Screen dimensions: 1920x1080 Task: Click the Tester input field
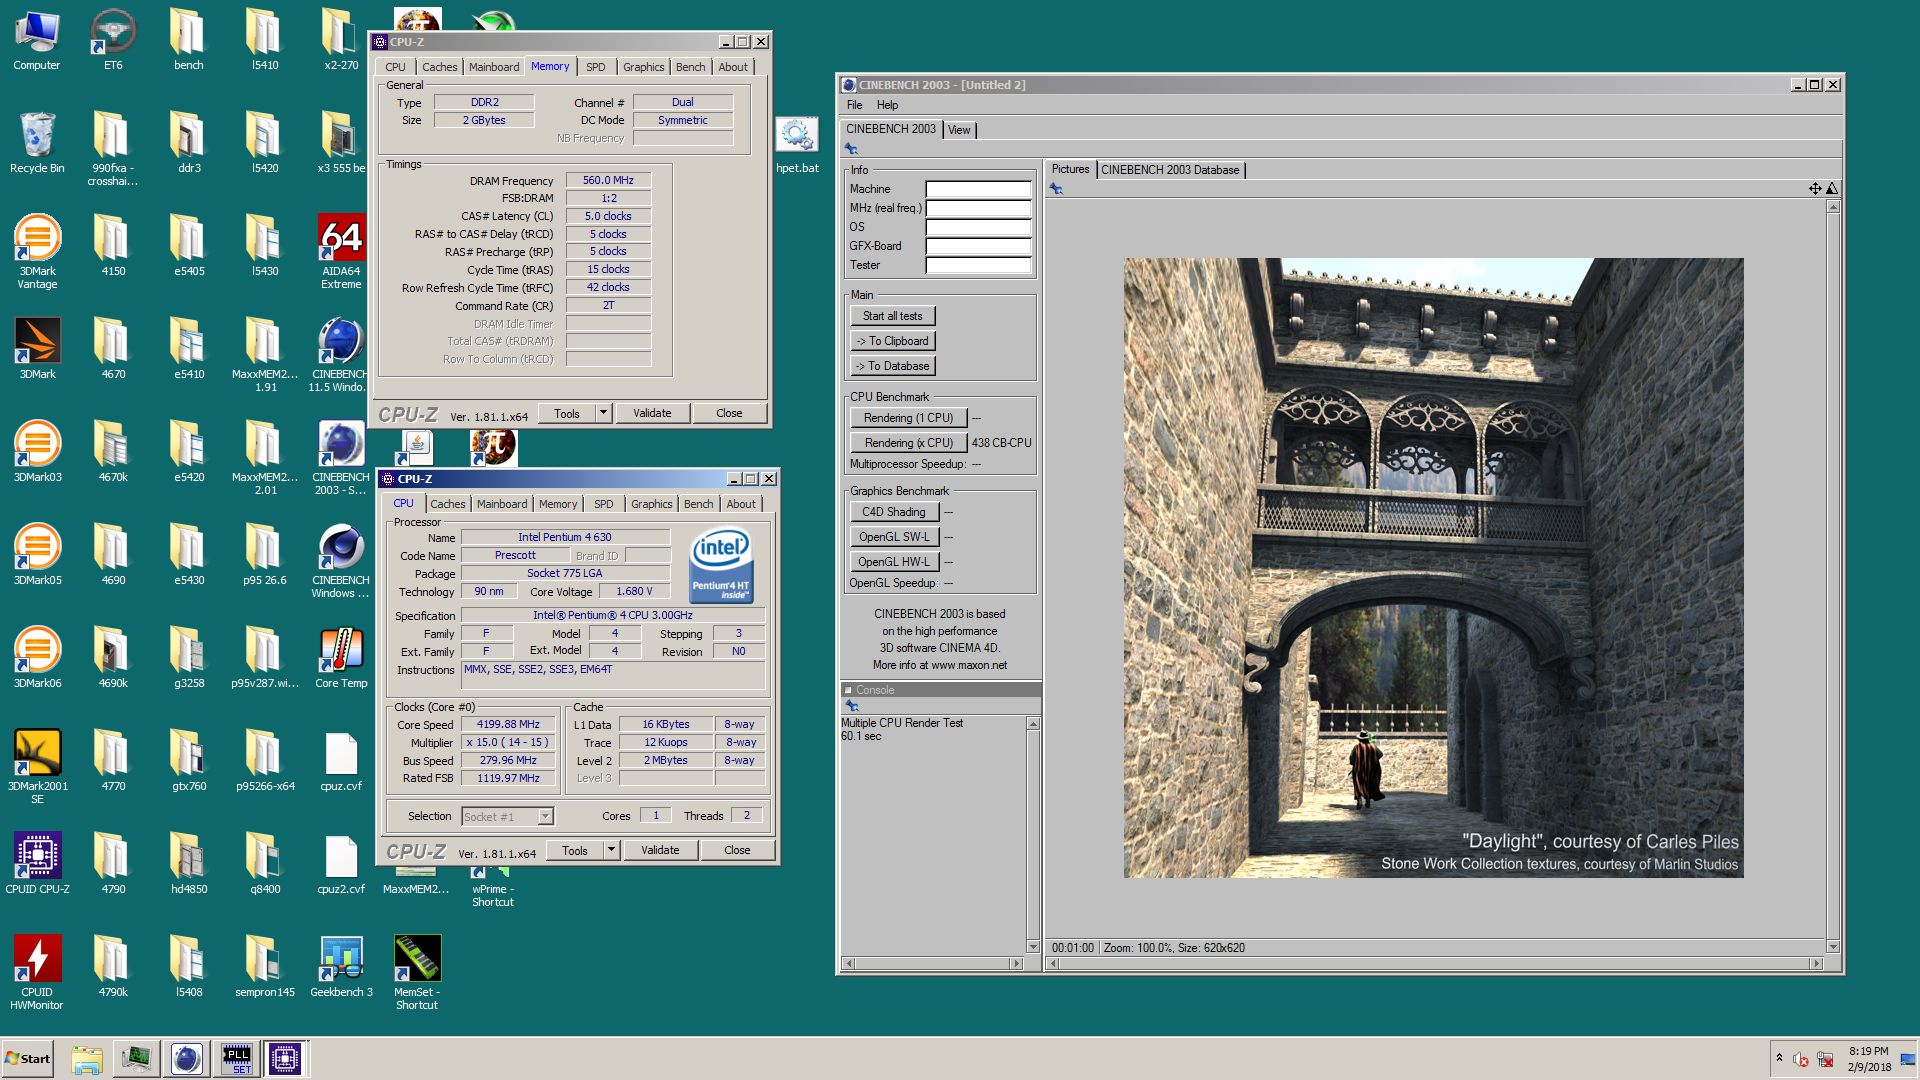pyautogui.click(x=978, y=265)
